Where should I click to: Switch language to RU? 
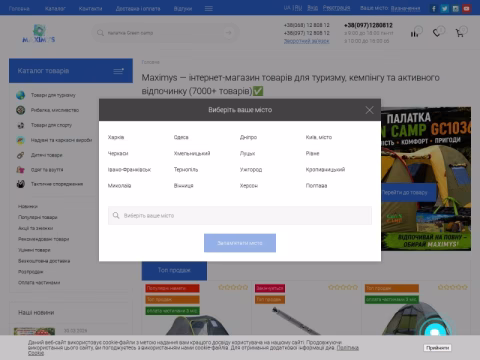[298, 8]
